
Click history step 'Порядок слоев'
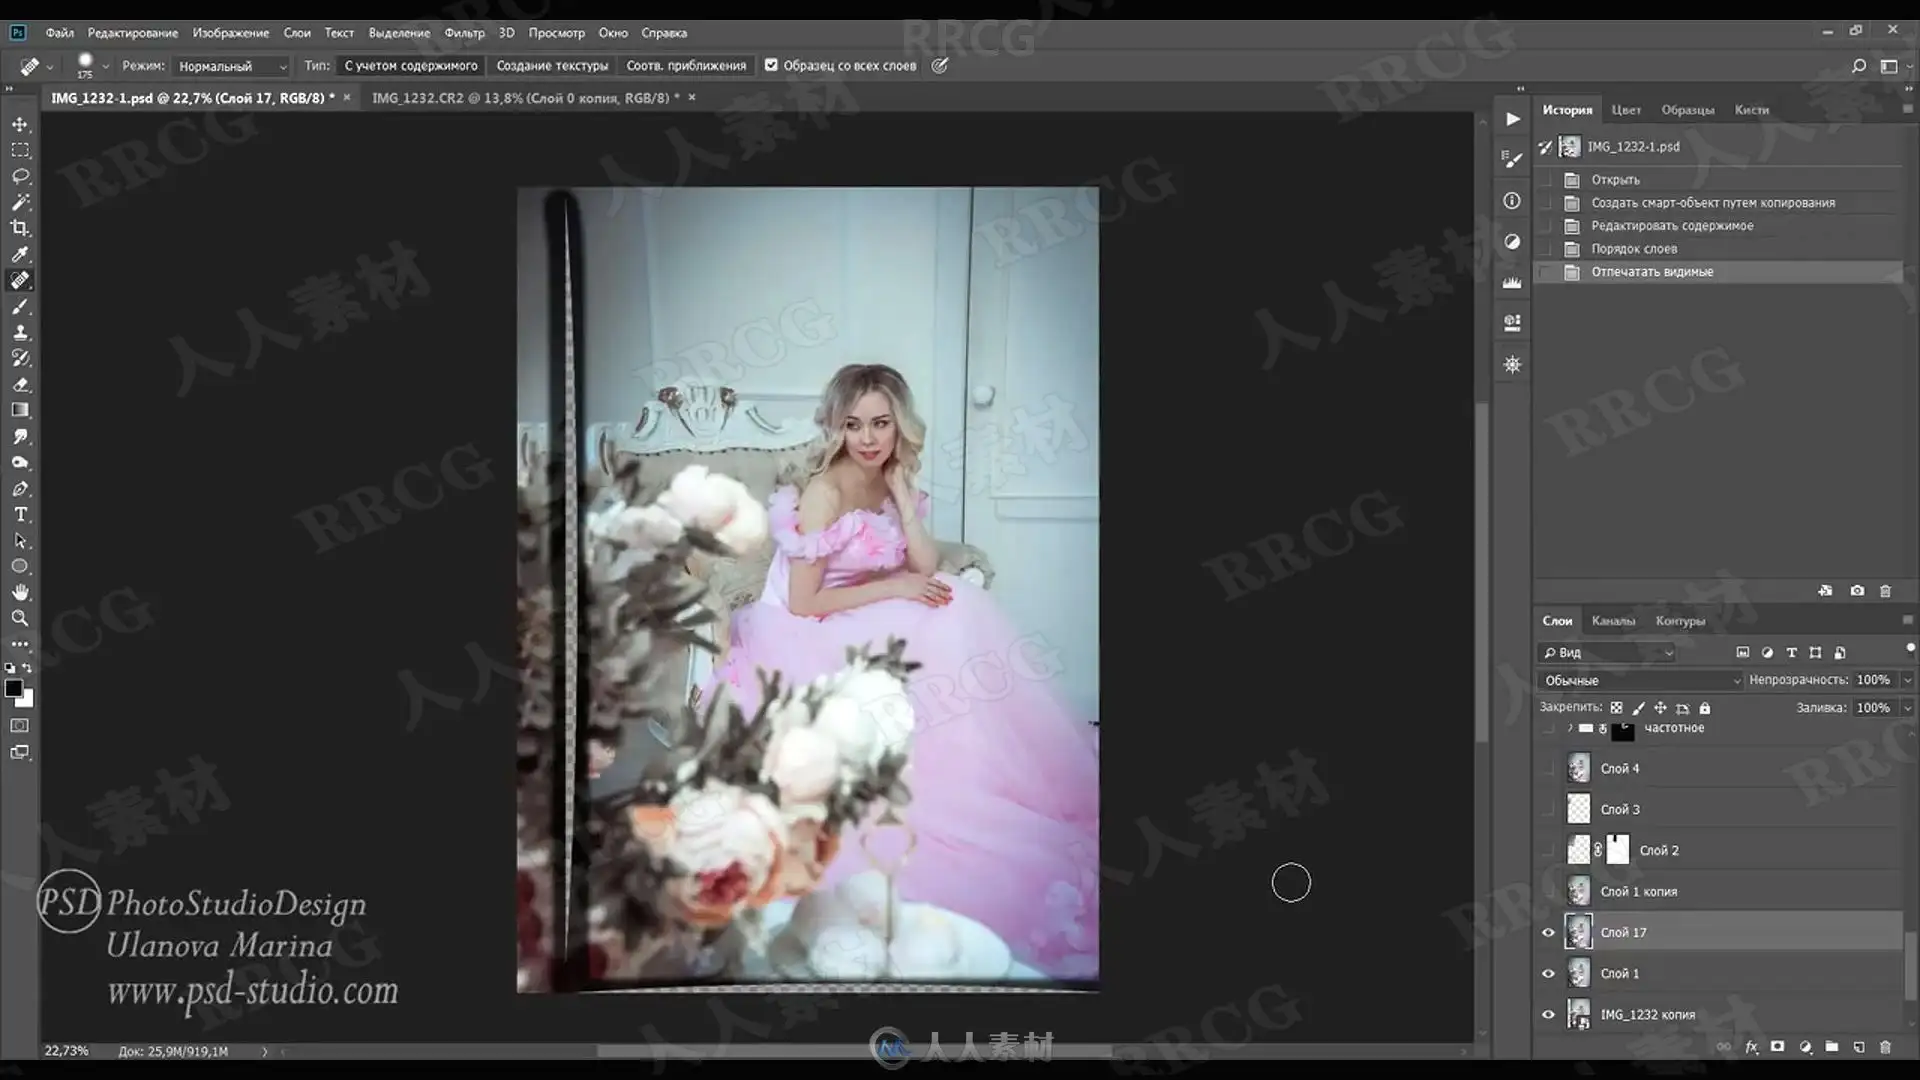pos(1634,249)
